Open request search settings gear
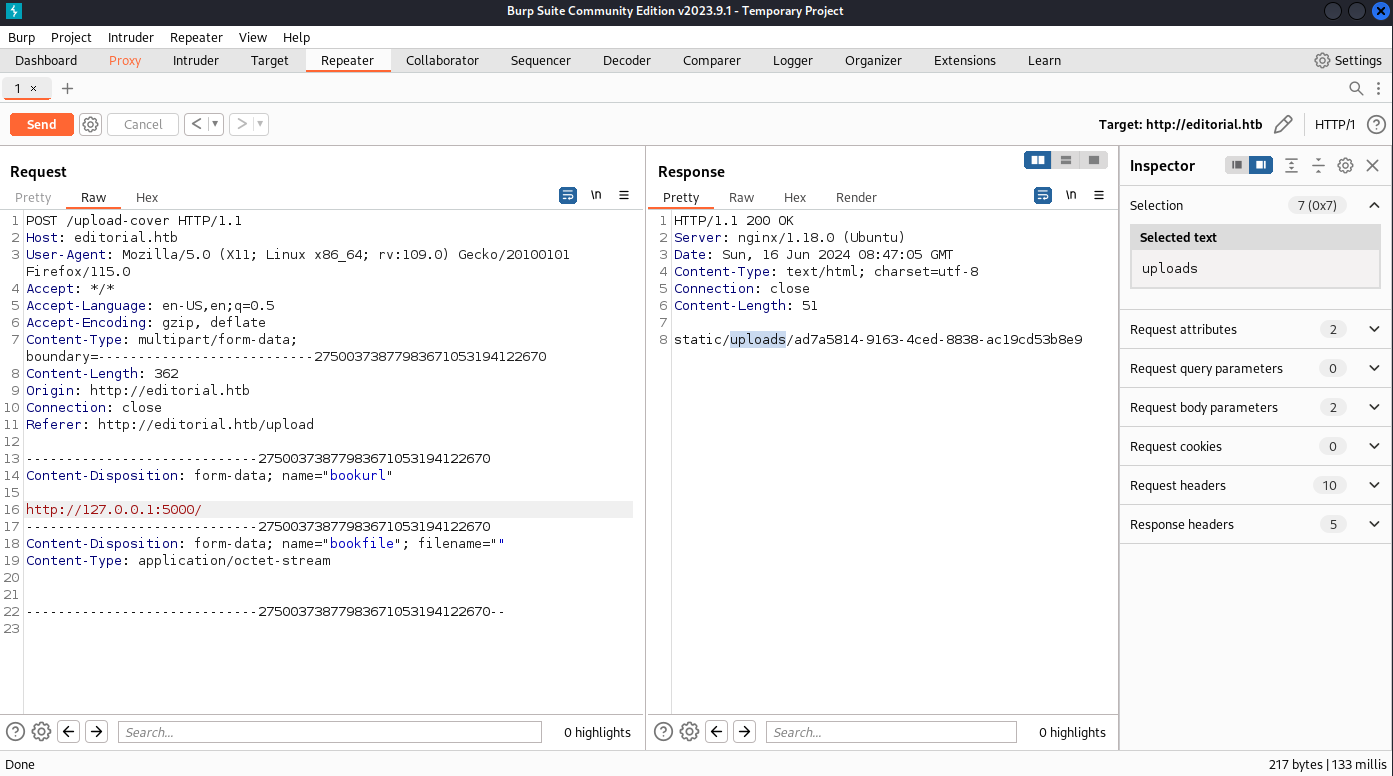 pyautogui.click(x=41, y=732)
